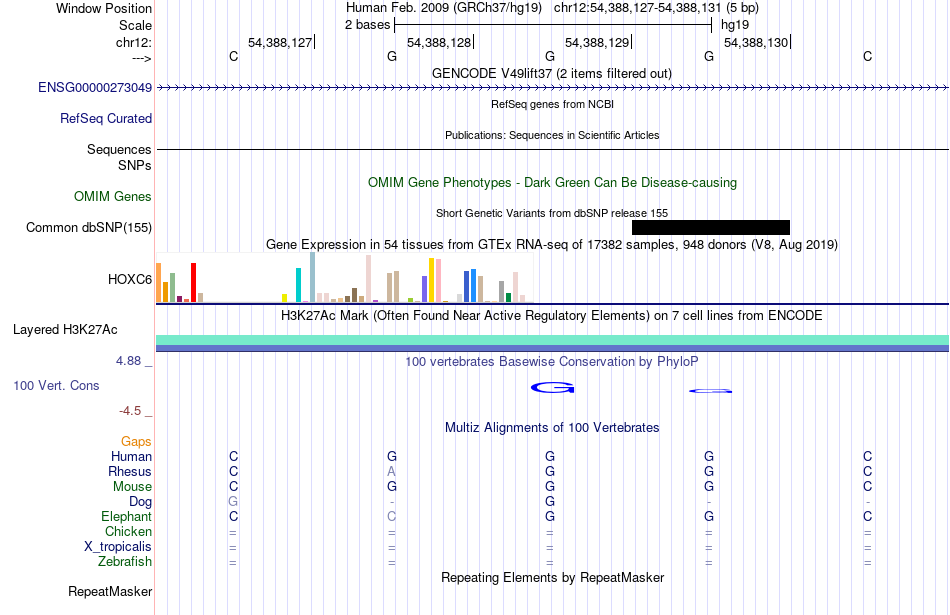The image size is (950, 615).
Task: Open the RefSeq Curated track label
Action: coord(106,119)
